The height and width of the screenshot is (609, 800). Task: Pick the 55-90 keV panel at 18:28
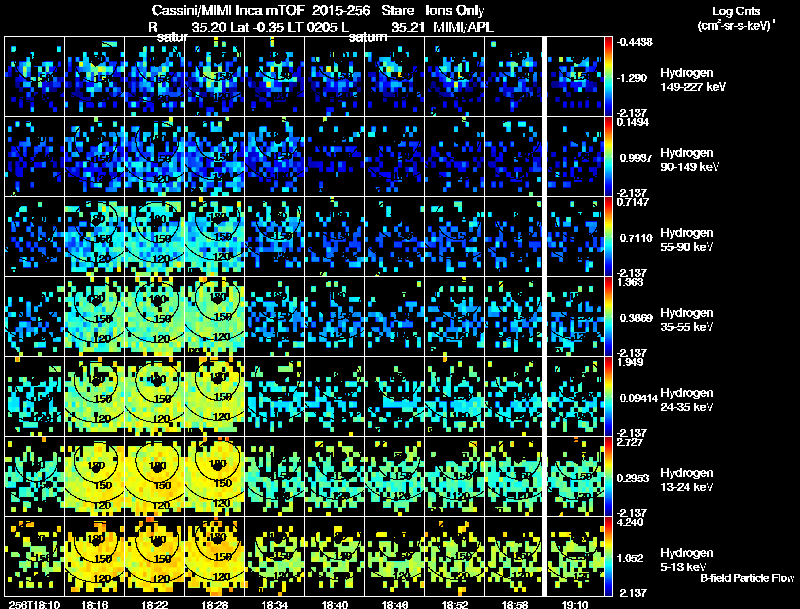click(x=214, y=236)
